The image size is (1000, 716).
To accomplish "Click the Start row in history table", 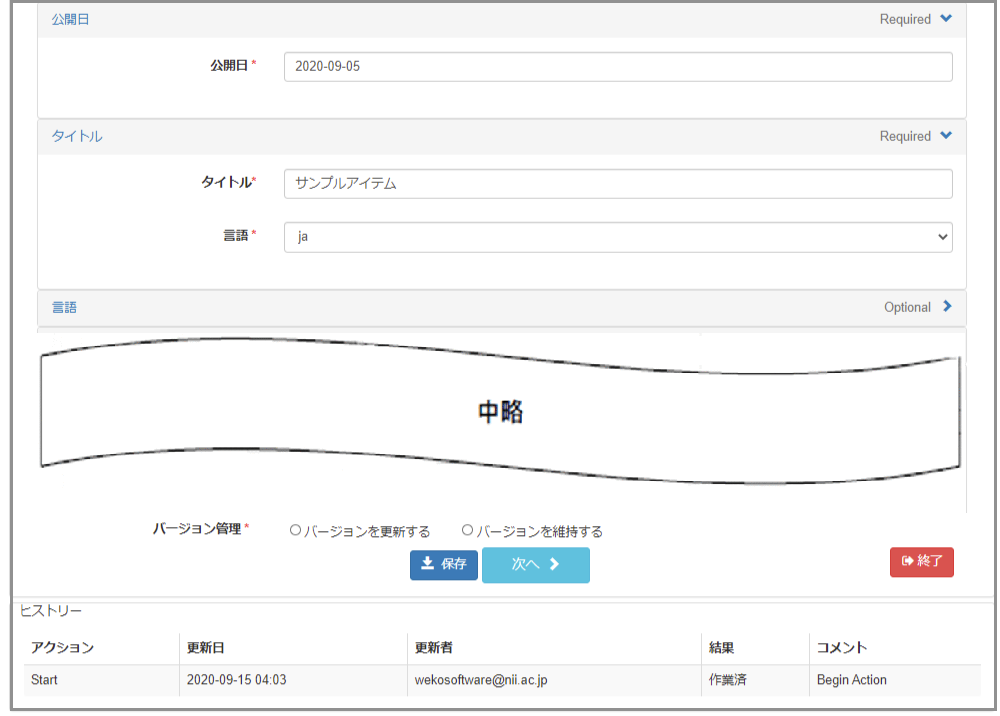I will click(45, 680).
